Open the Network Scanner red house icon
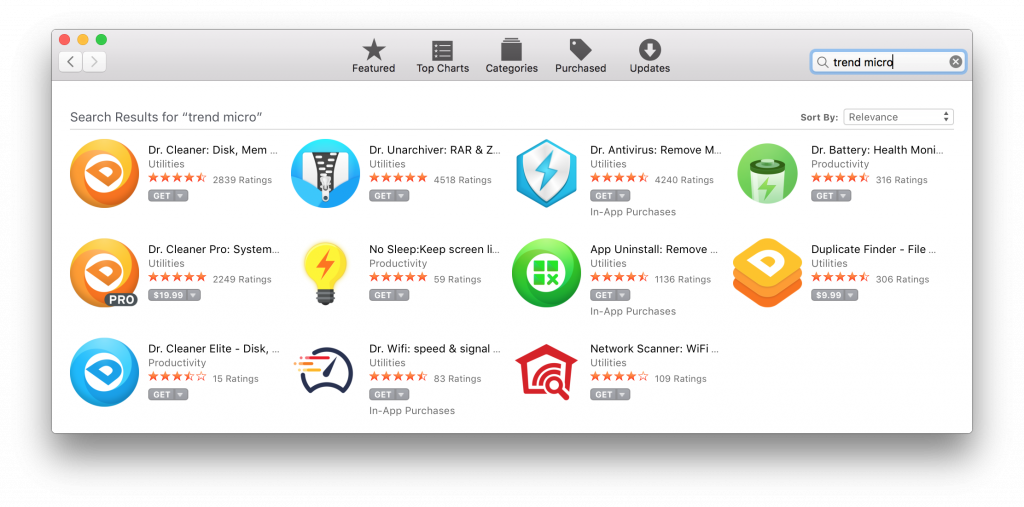1024x507 pixels. pyautogui.click(x=546, y=372)
